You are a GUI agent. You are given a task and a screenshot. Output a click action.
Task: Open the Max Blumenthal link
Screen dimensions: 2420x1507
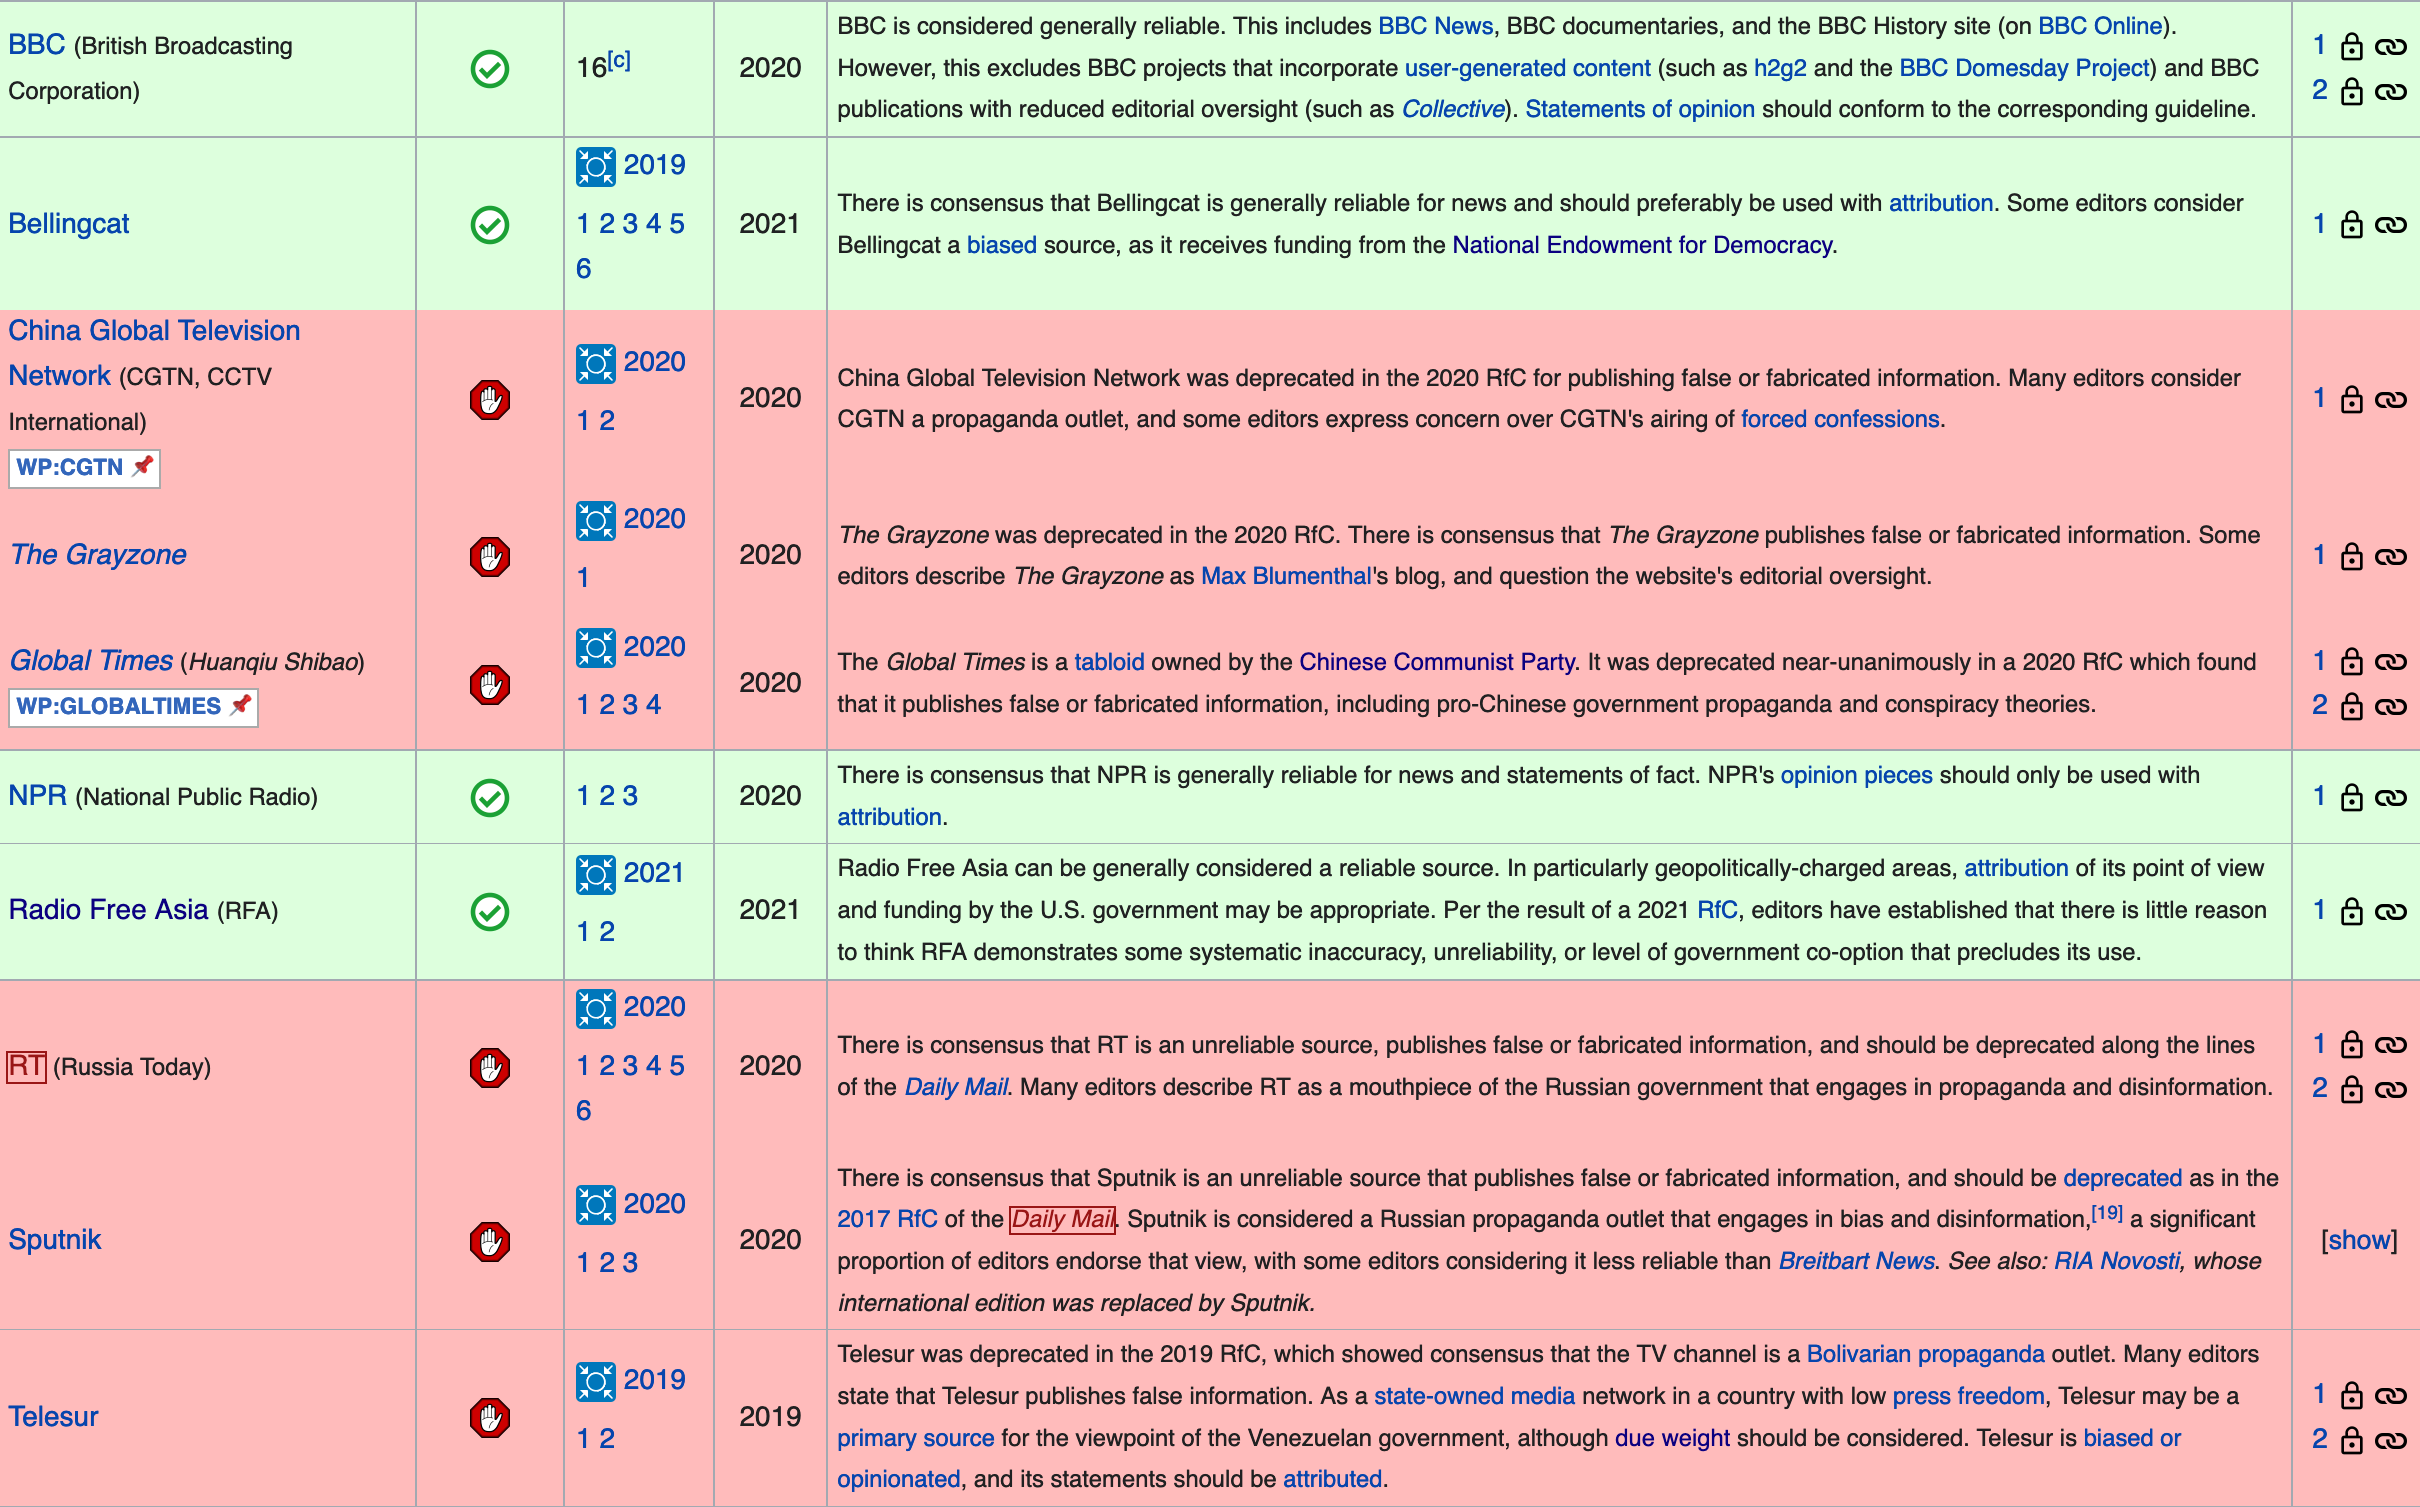tap(1285, 576)
